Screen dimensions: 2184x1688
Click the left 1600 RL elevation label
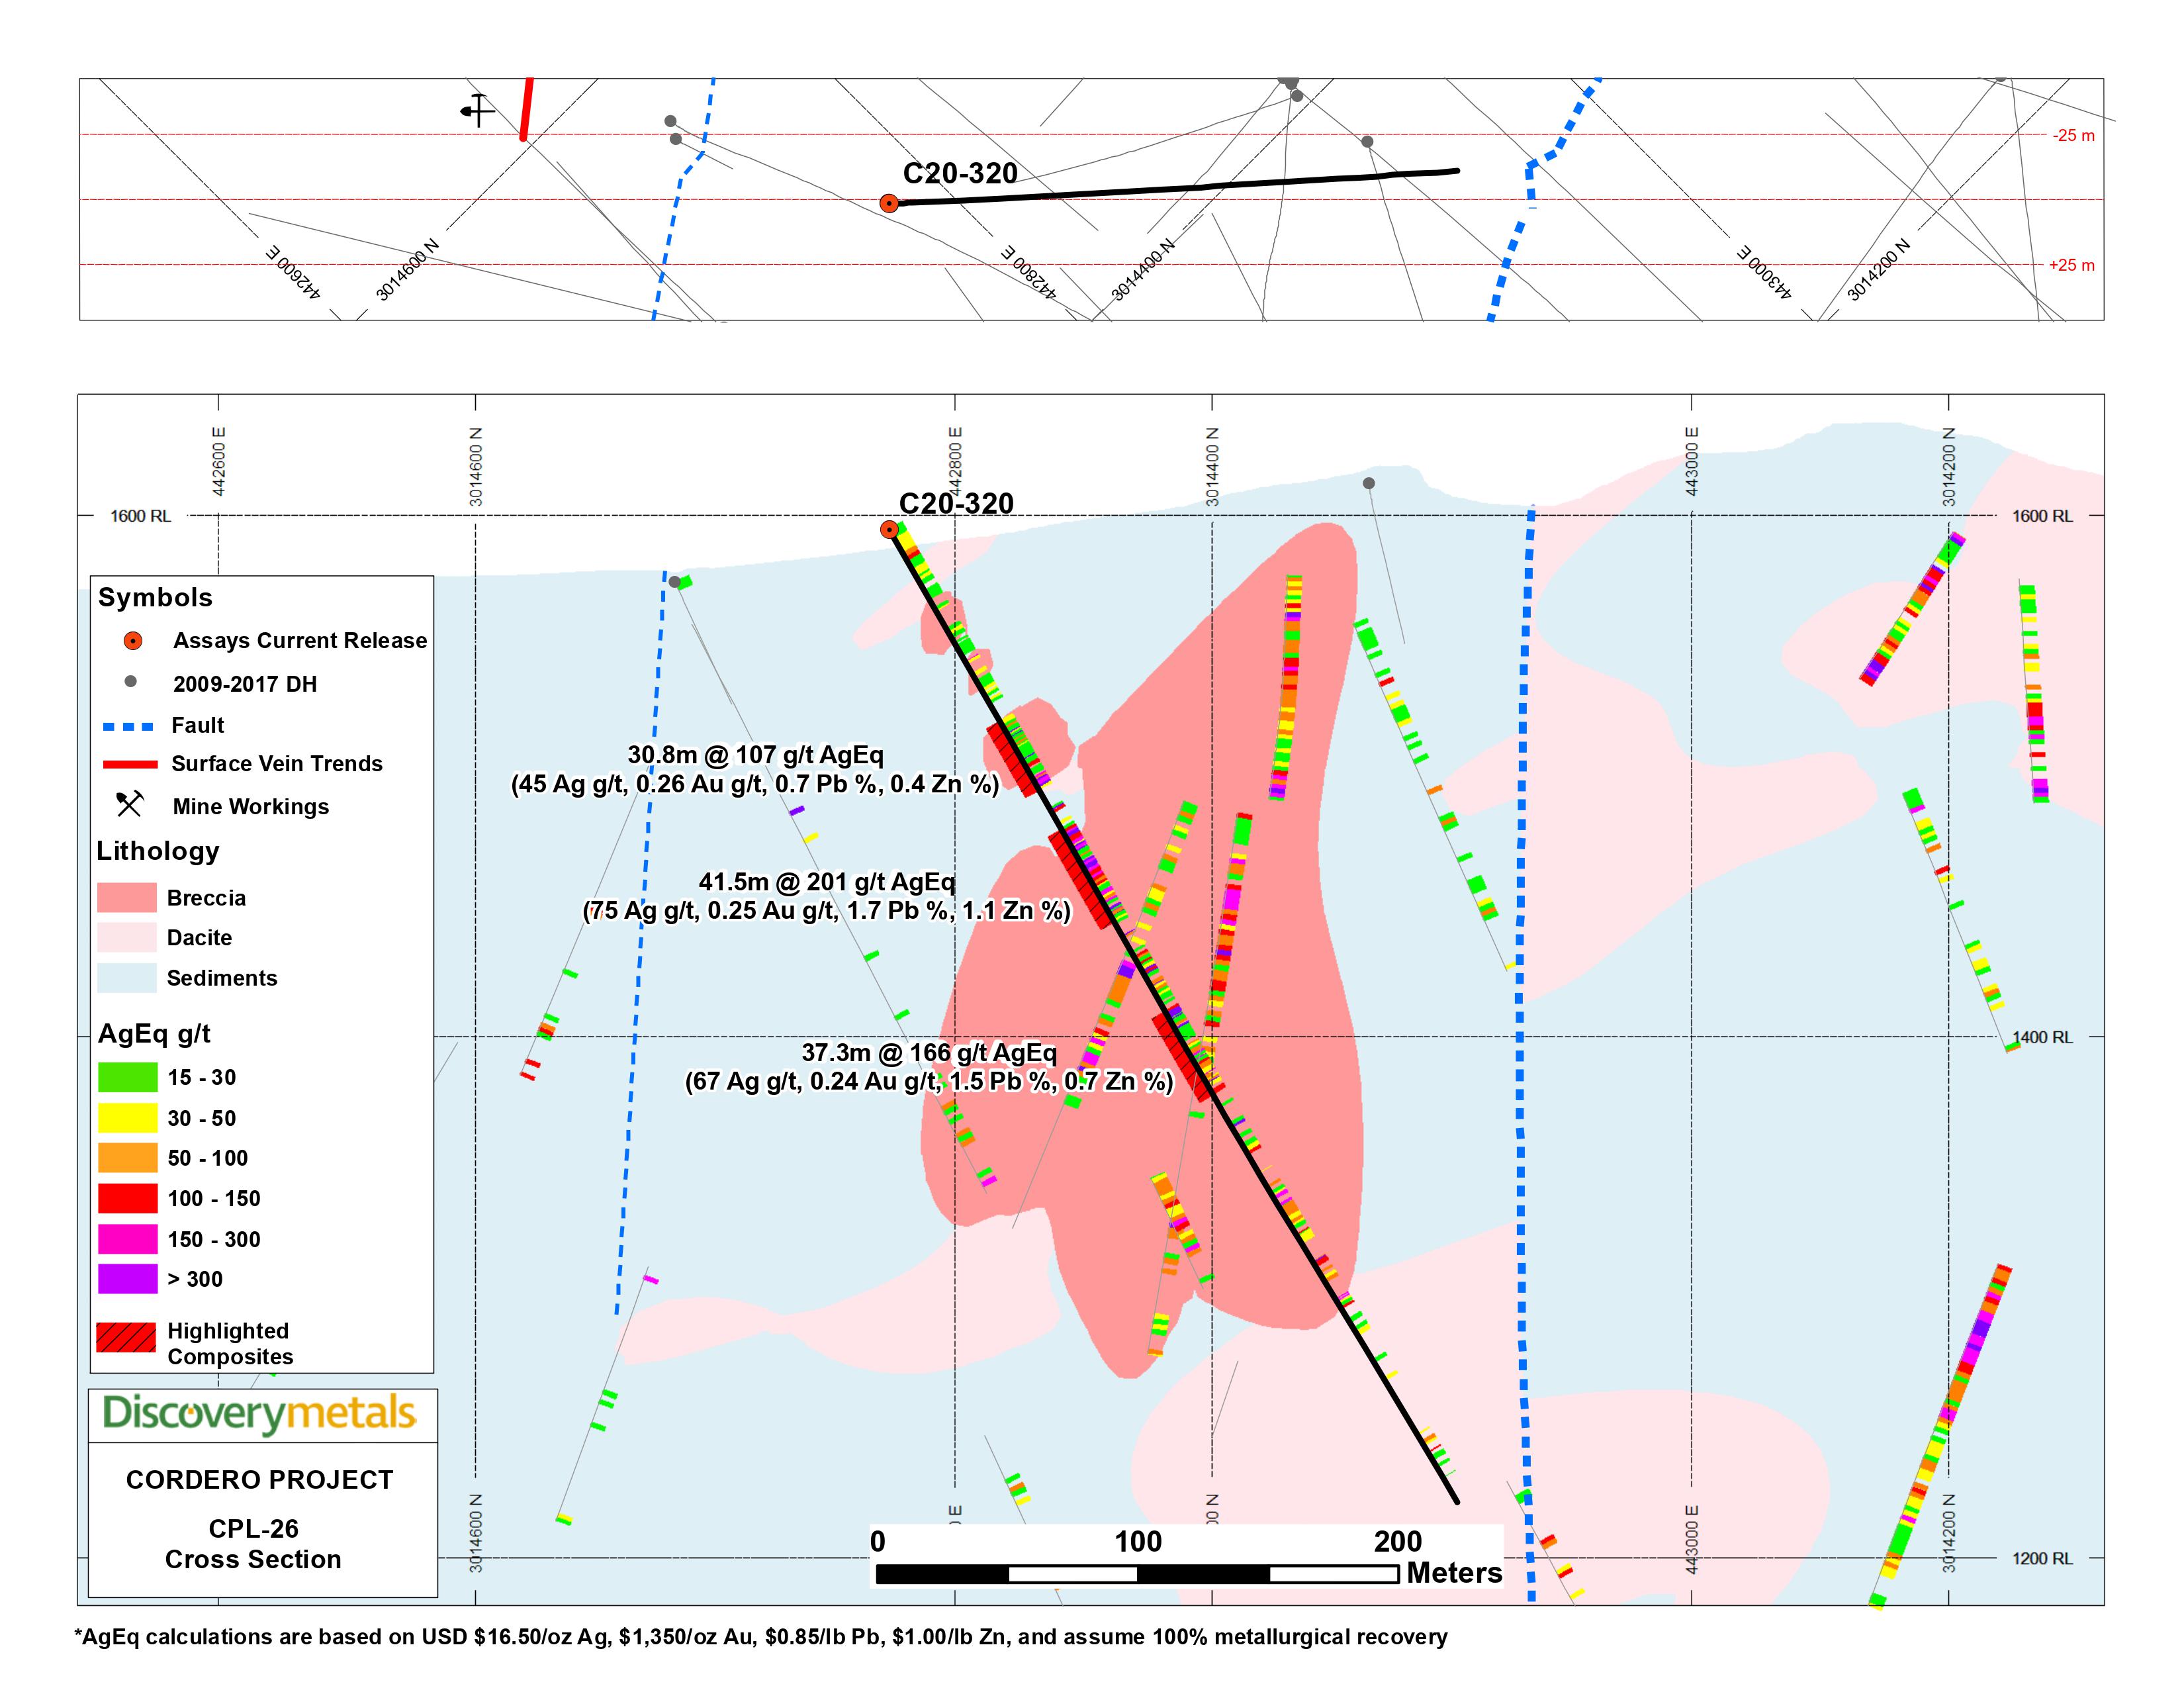(x=140, y=516)
